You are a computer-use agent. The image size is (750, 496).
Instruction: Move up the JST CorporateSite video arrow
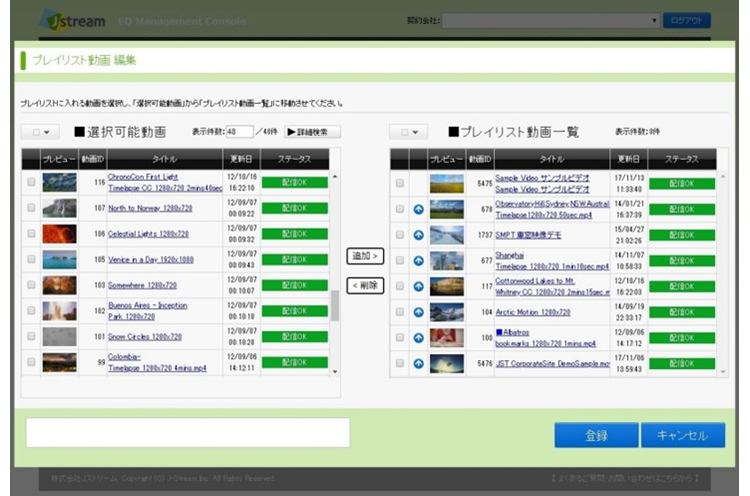click(x=419, y=364)
